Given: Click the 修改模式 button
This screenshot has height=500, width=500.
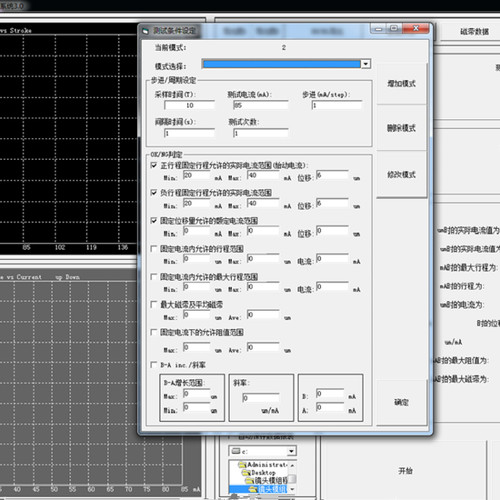Looking at the screenshot, I should coord(401,174).
